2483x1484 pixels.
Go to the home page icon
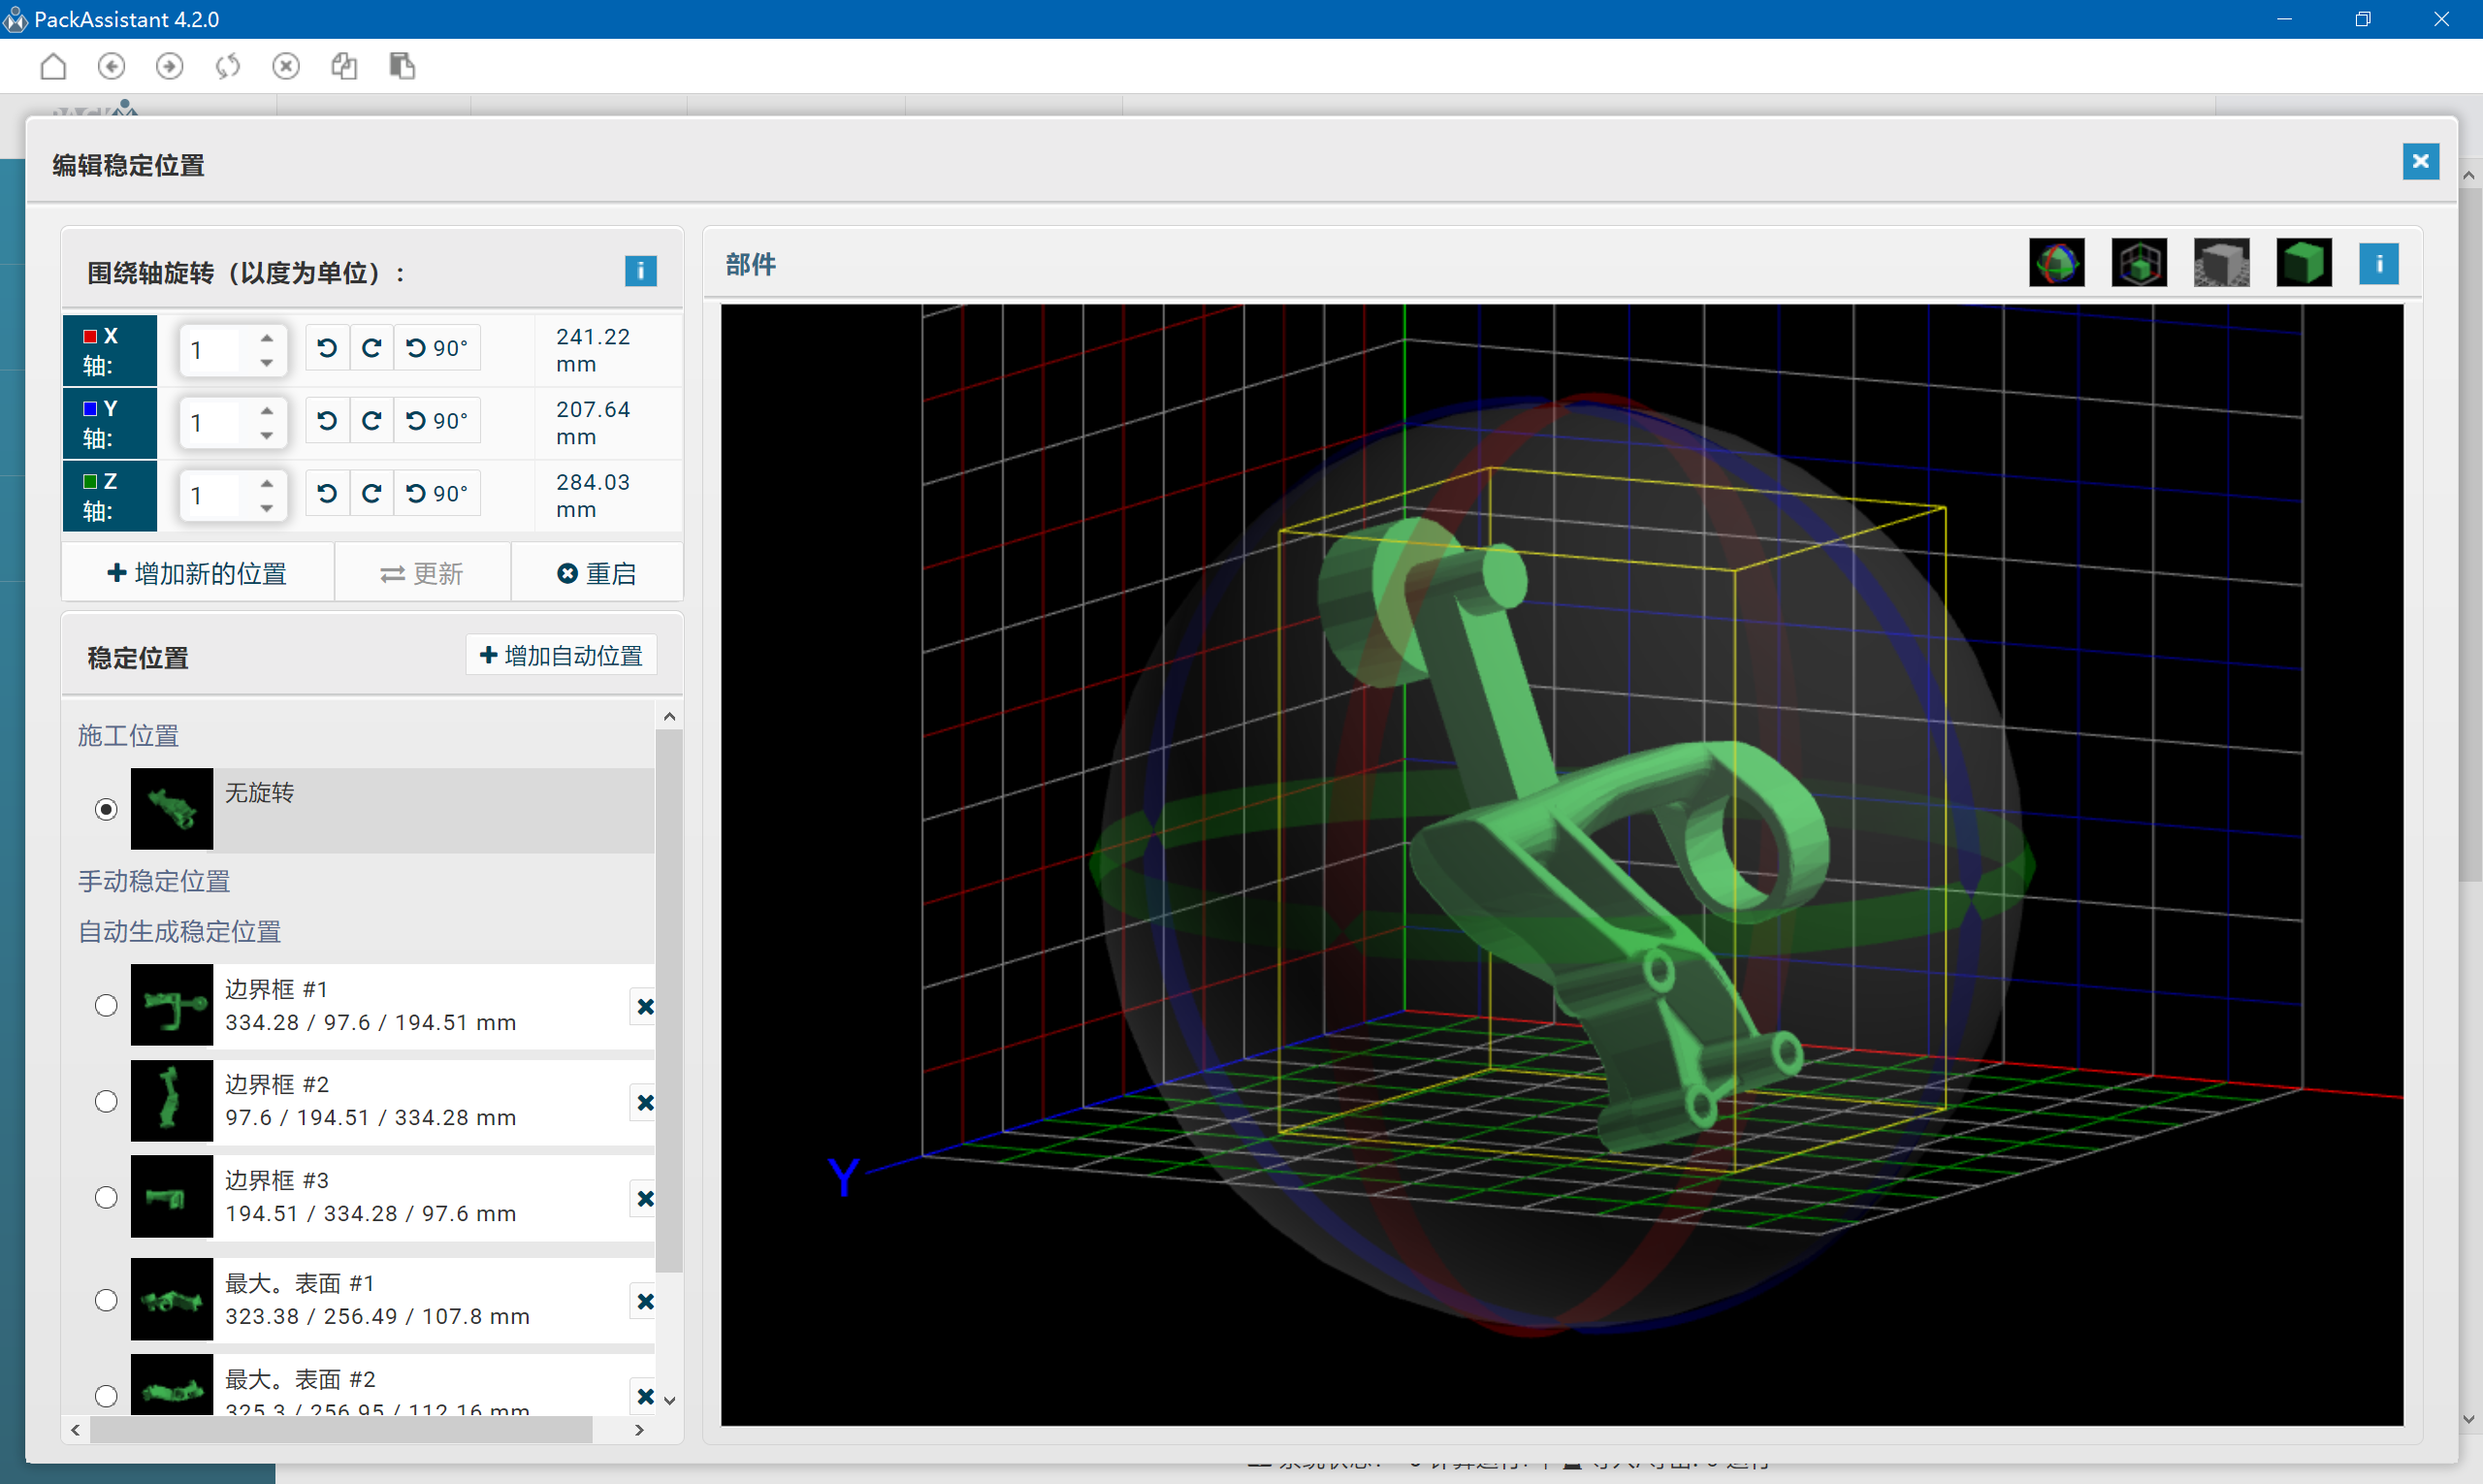53,66
